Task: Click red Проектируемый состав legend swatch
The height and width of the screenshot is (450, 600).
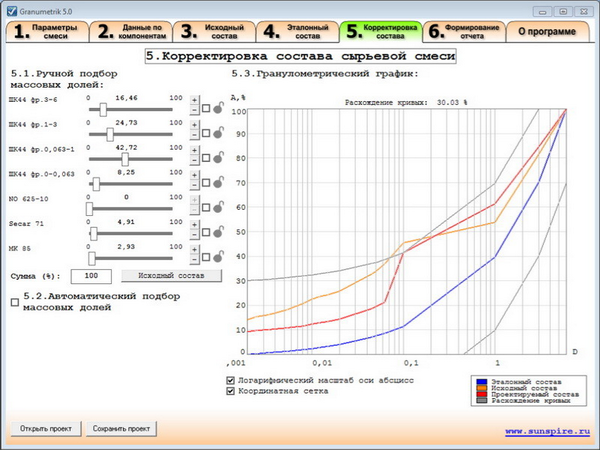Action: click(x=482, y=394)
